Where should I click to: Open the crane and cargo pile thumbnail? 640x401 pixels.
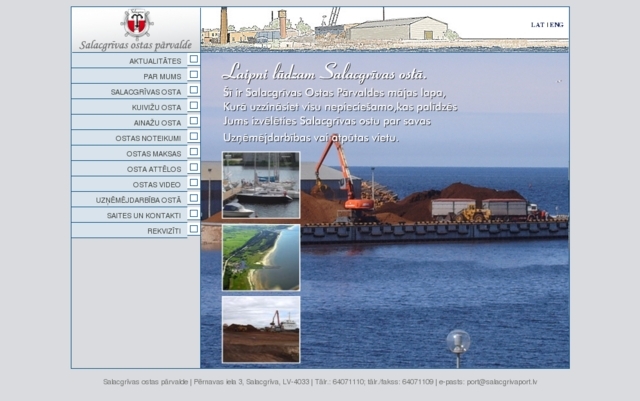[x=260, y=328]
